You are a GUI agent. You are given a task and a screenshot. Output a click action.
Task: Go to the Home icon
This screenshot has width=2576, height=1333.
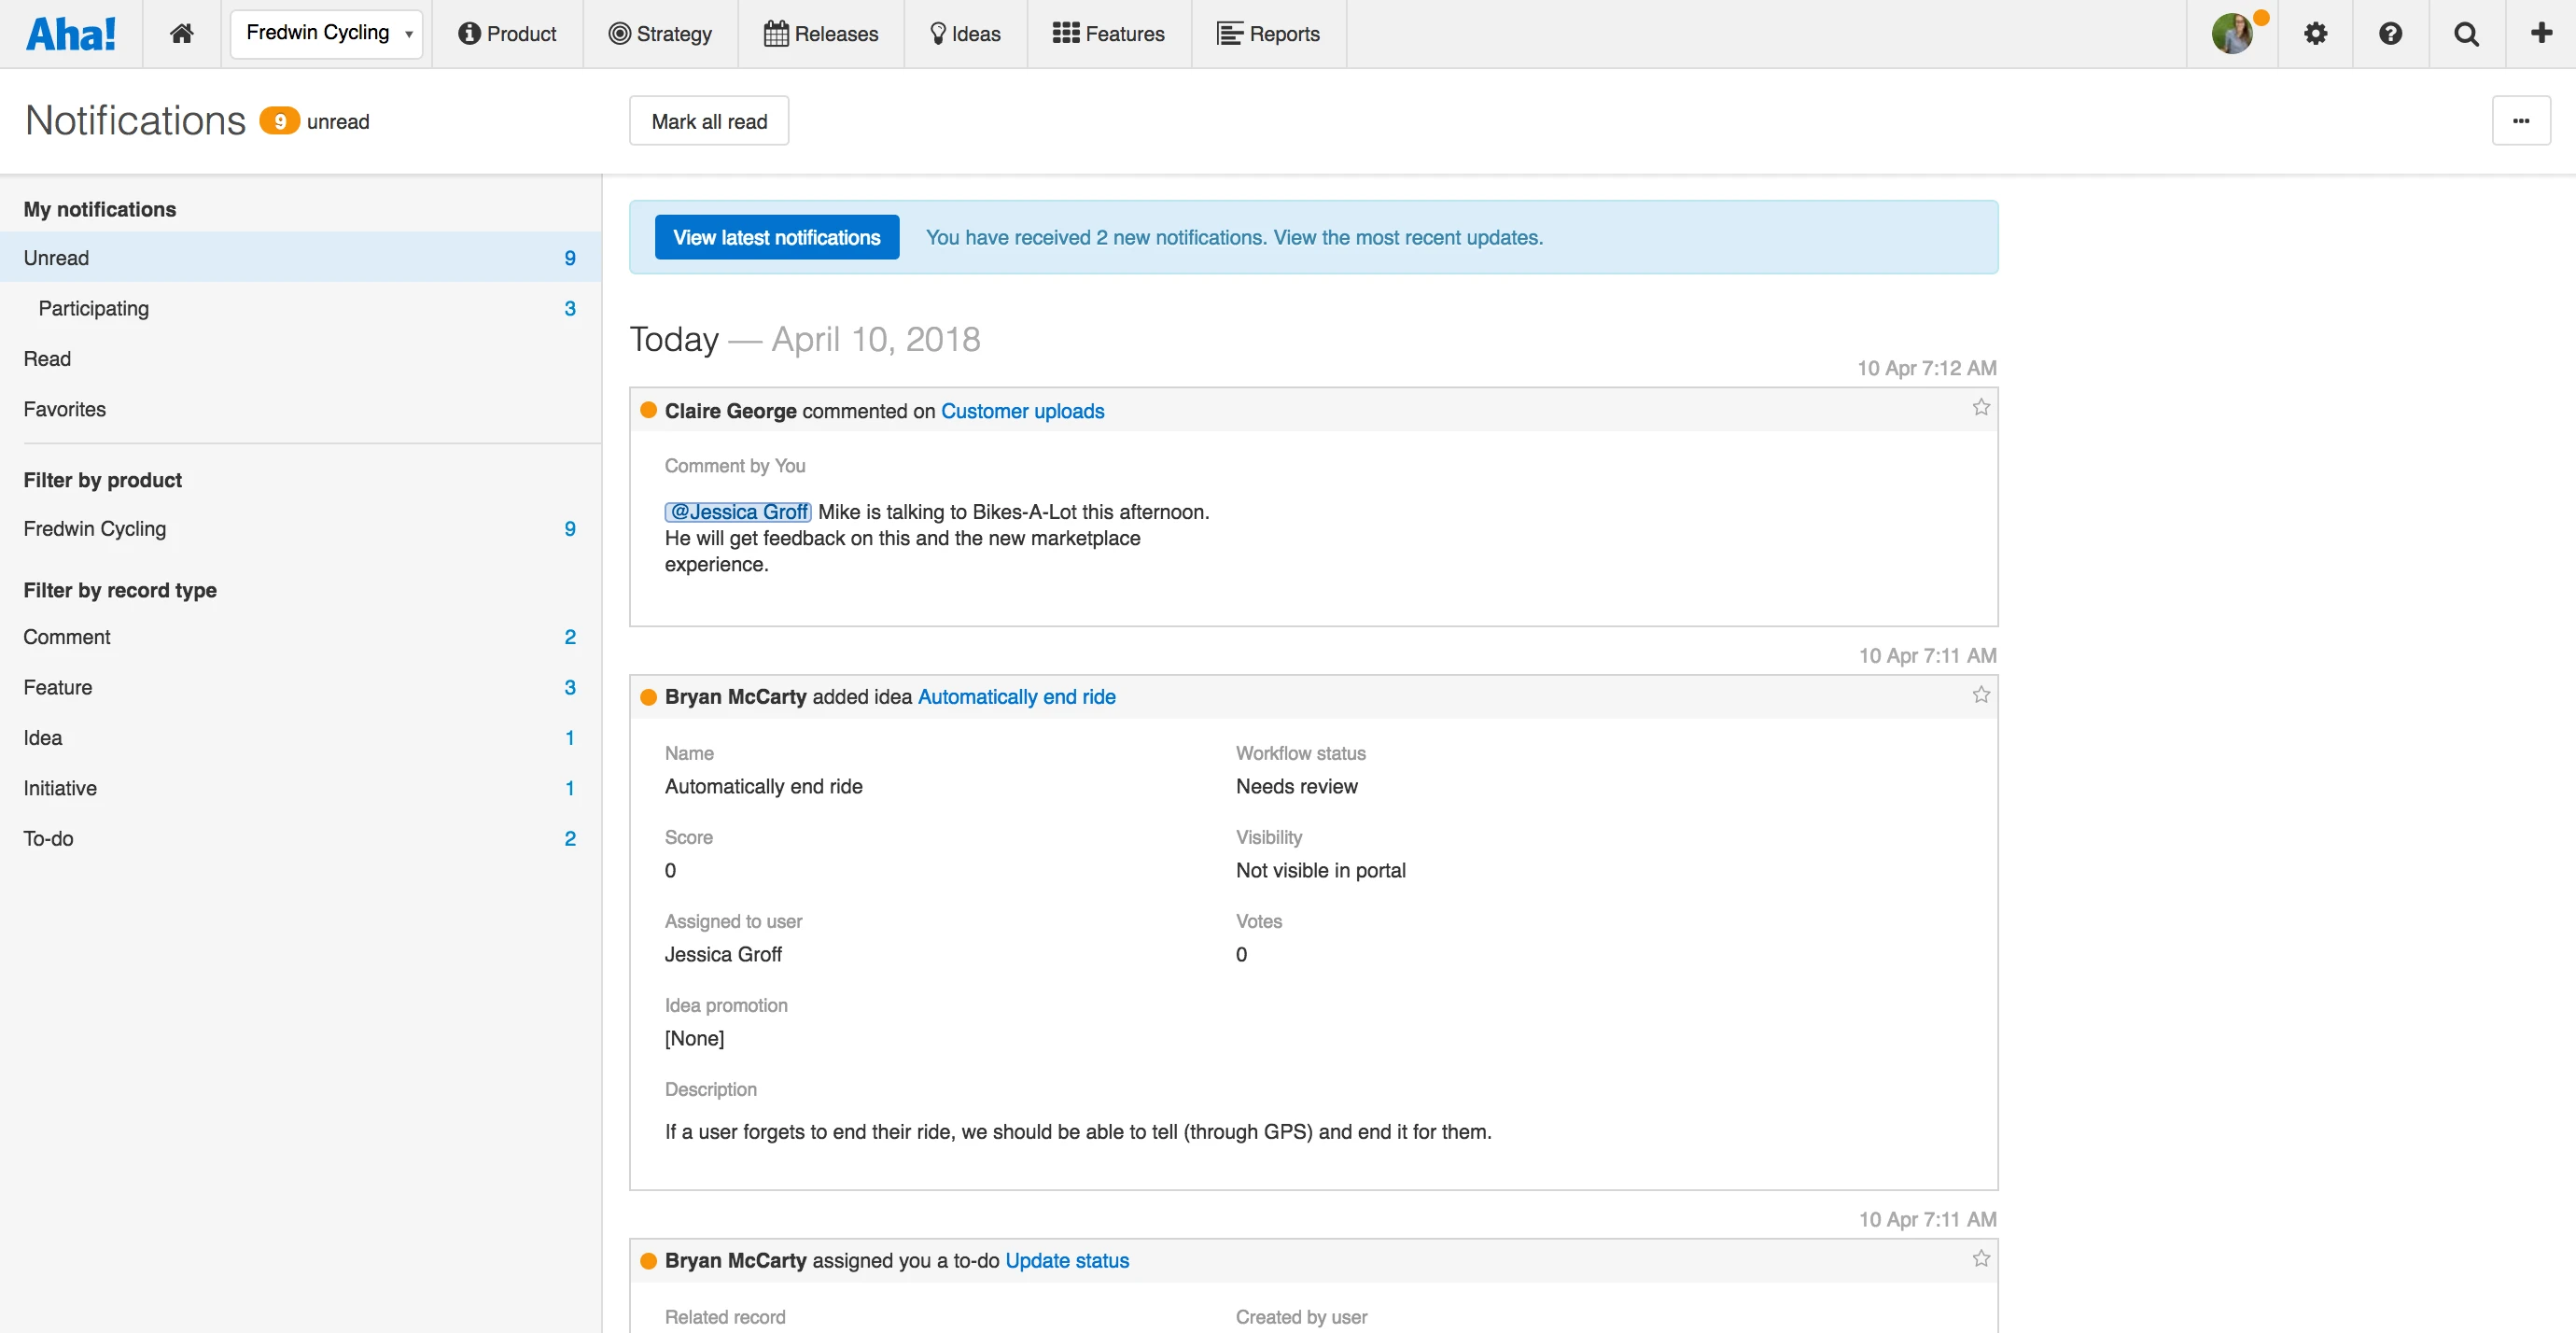181,34
